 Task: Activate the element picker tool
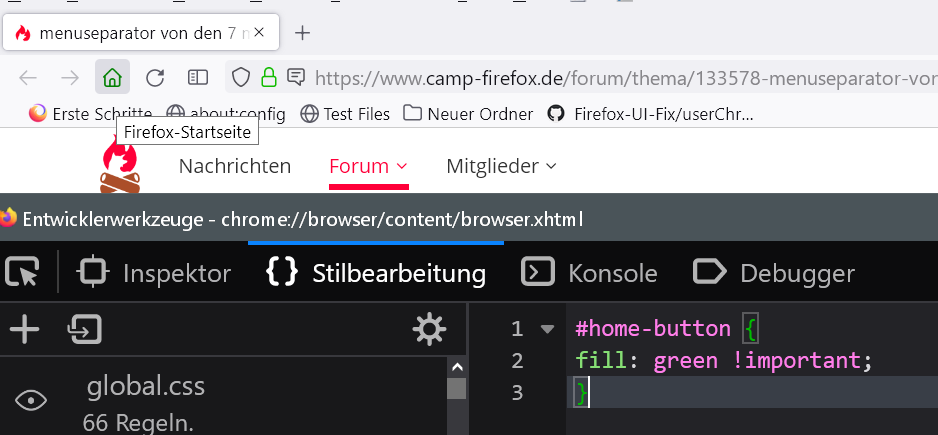22,272
